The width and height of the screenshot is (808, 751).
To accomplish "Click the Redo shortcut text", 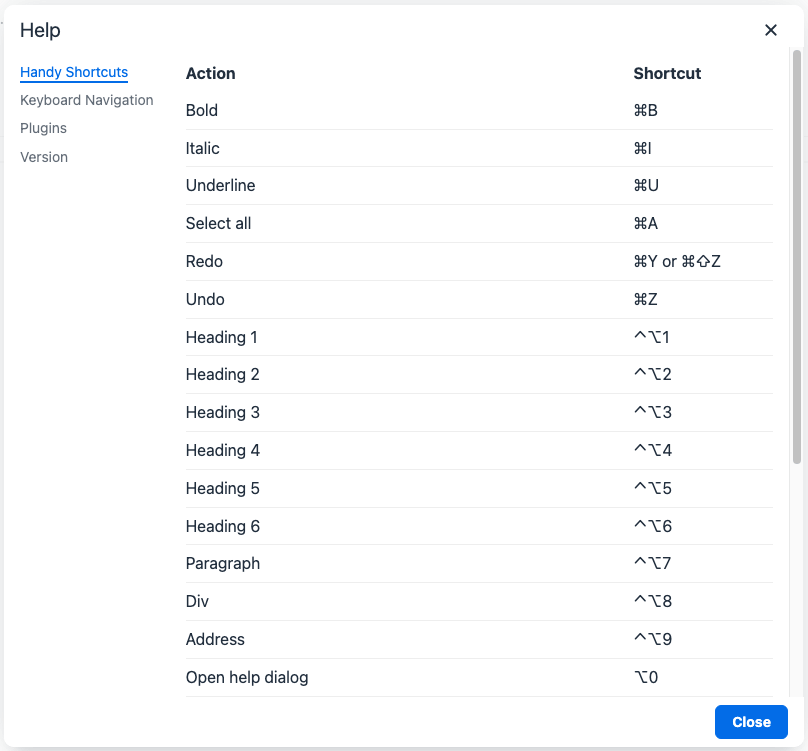I will coord(677,261).
